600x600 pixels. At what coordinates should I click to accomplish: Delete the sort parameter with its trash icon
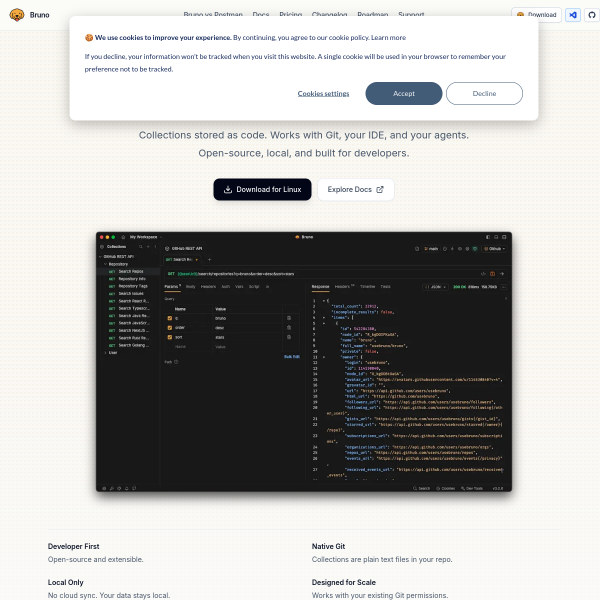[x=289, y=337]
